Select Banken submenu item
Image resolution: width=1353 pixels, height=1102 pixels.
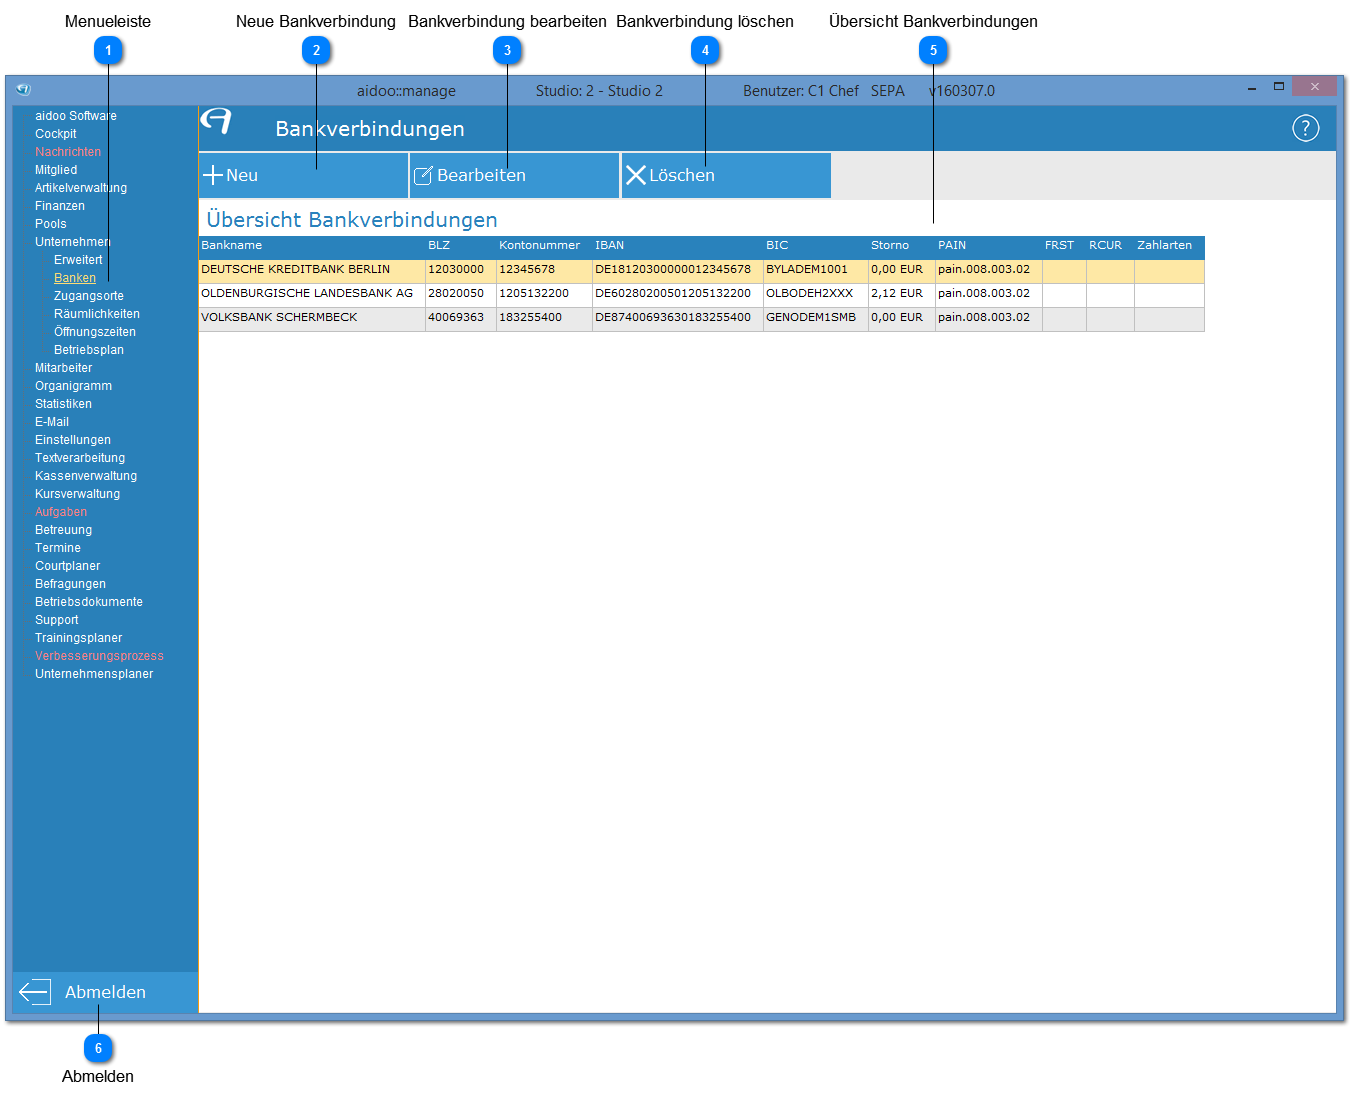click(x=75, y=278)
